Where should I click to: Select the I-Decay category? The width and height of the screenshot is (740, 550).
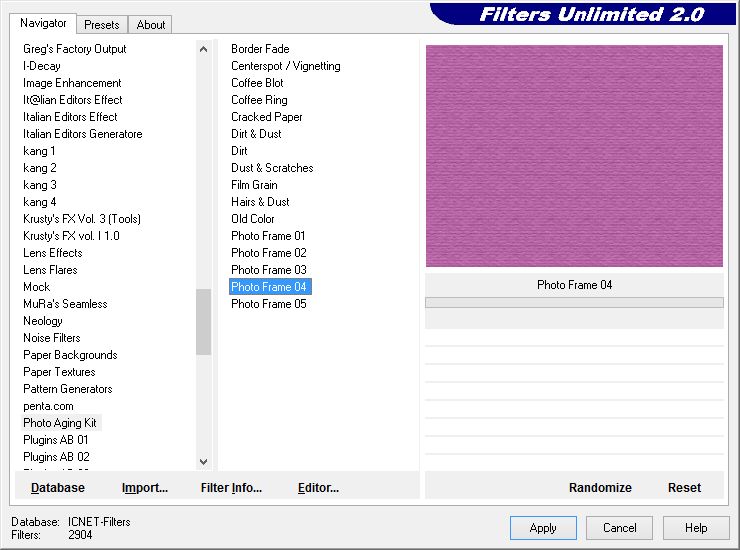click(42, 66)
